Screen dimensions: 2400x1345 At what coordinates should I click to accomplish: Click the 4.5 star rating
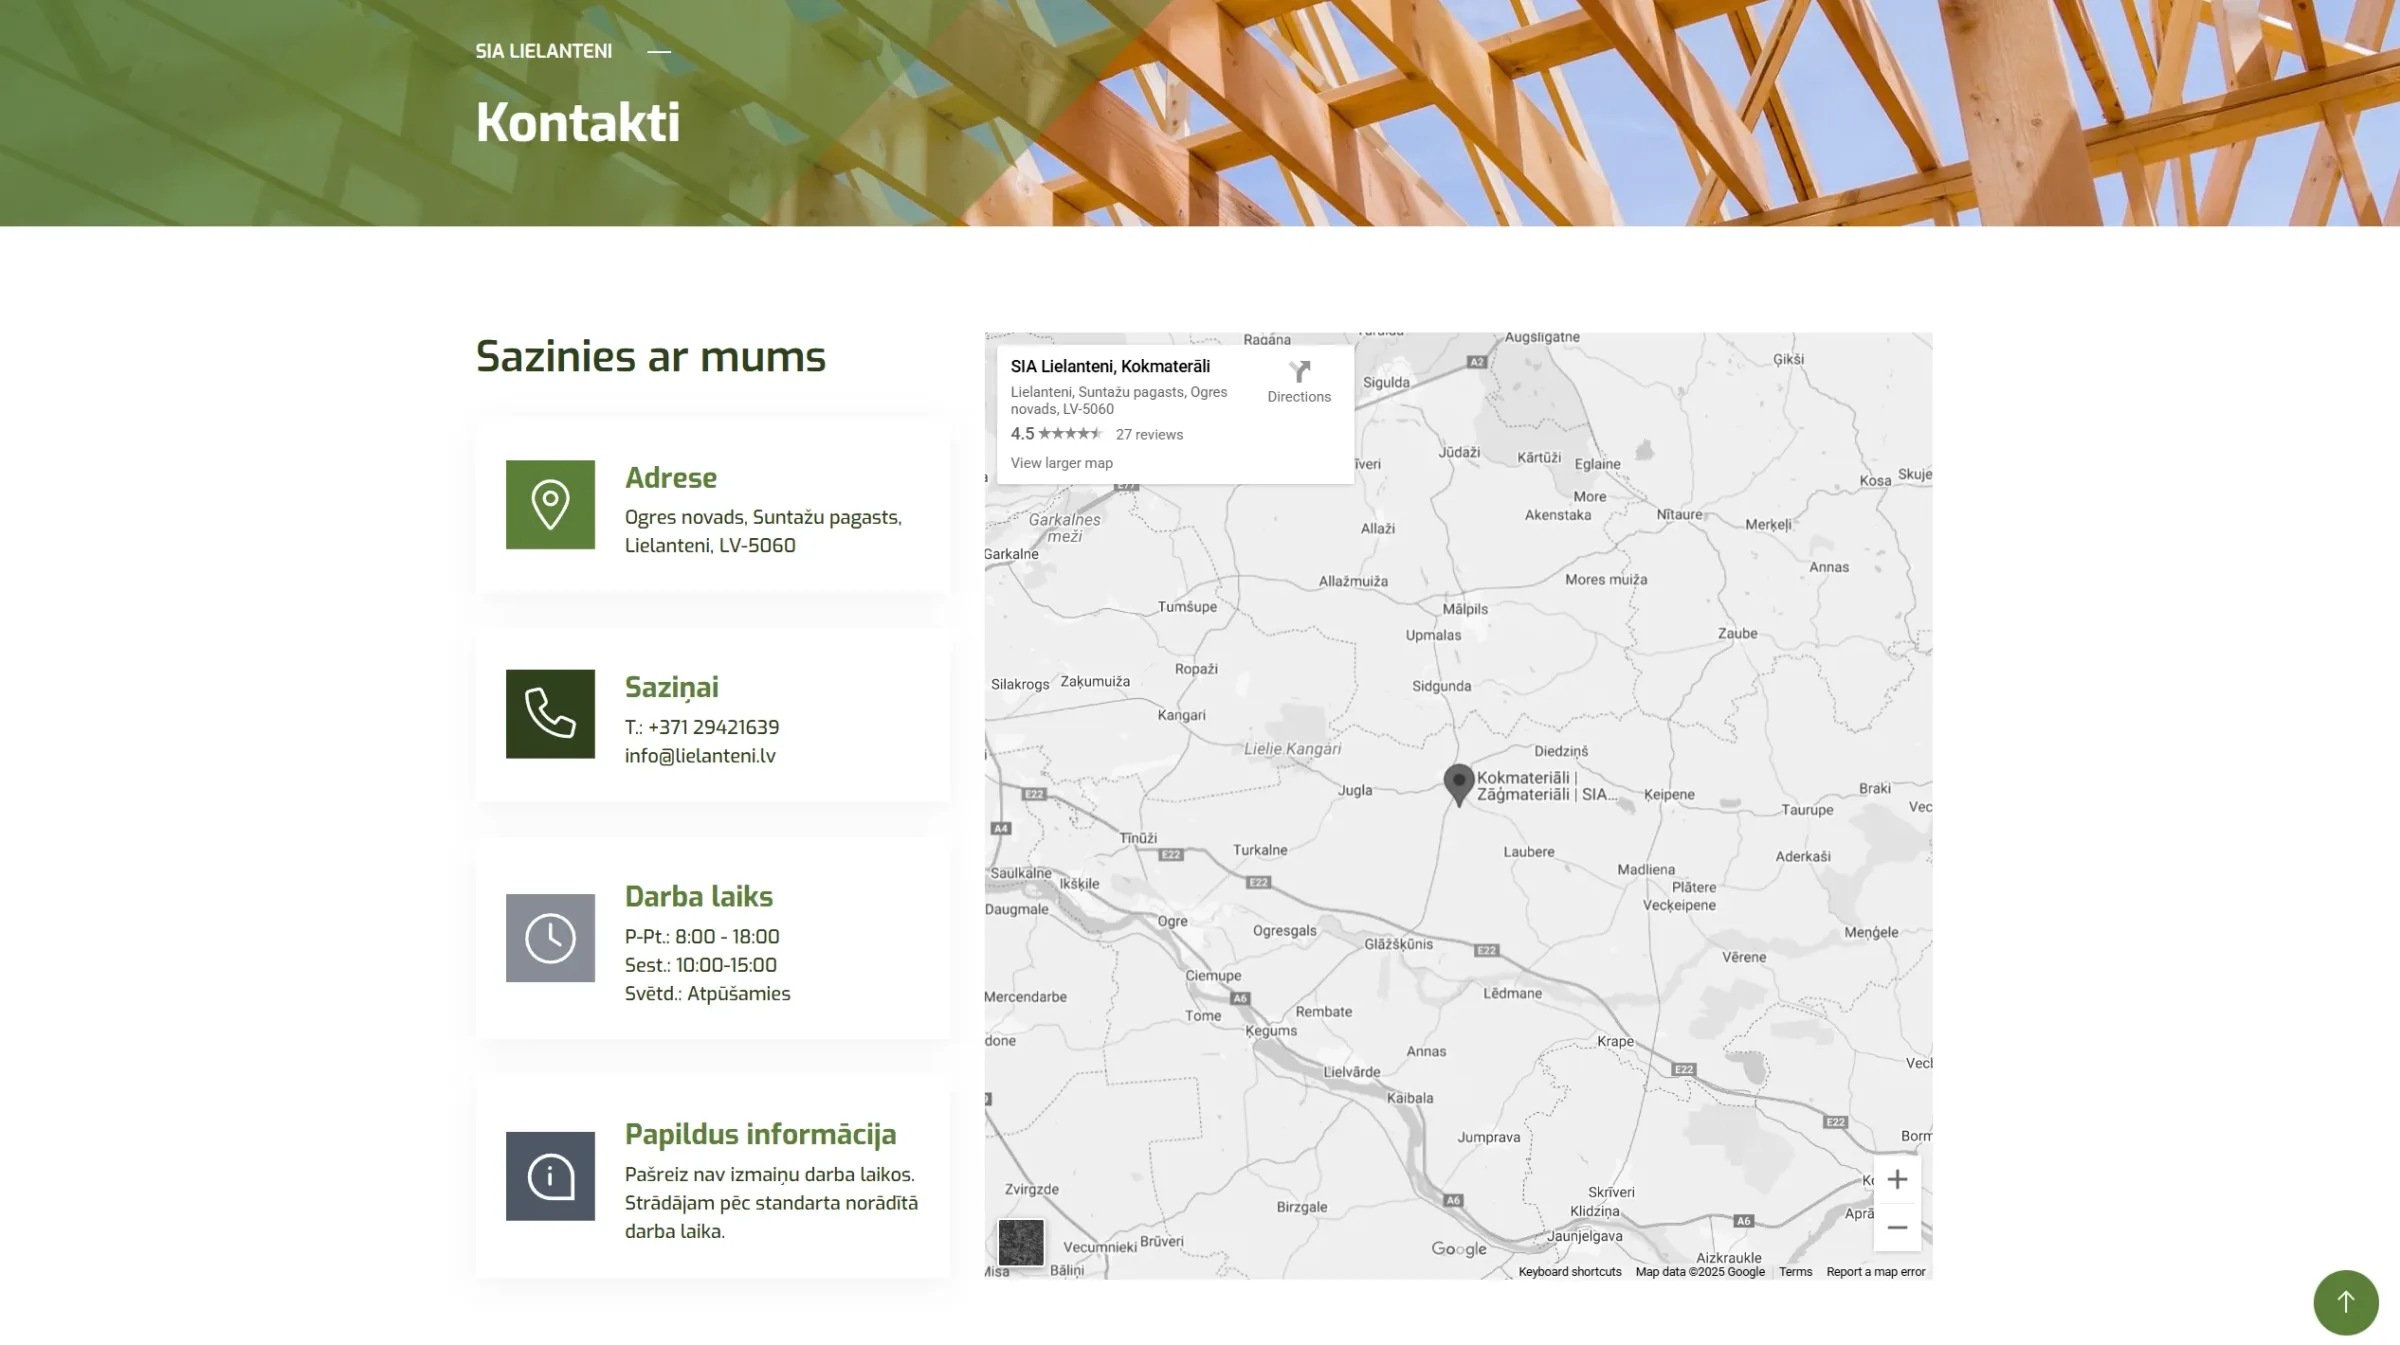click(1056, 434)
